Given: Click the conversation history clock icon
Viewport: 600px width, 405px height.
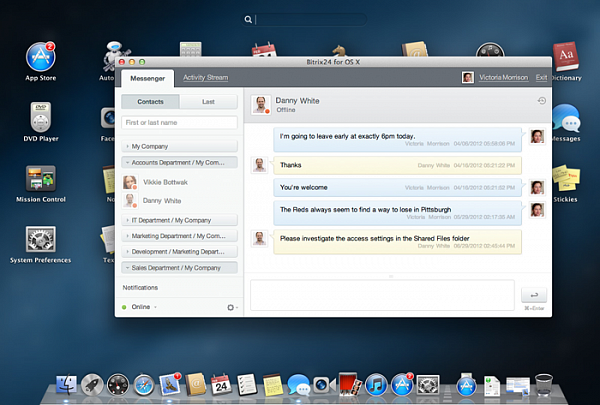Looking at the screenshot, I should tap(541, 101).
